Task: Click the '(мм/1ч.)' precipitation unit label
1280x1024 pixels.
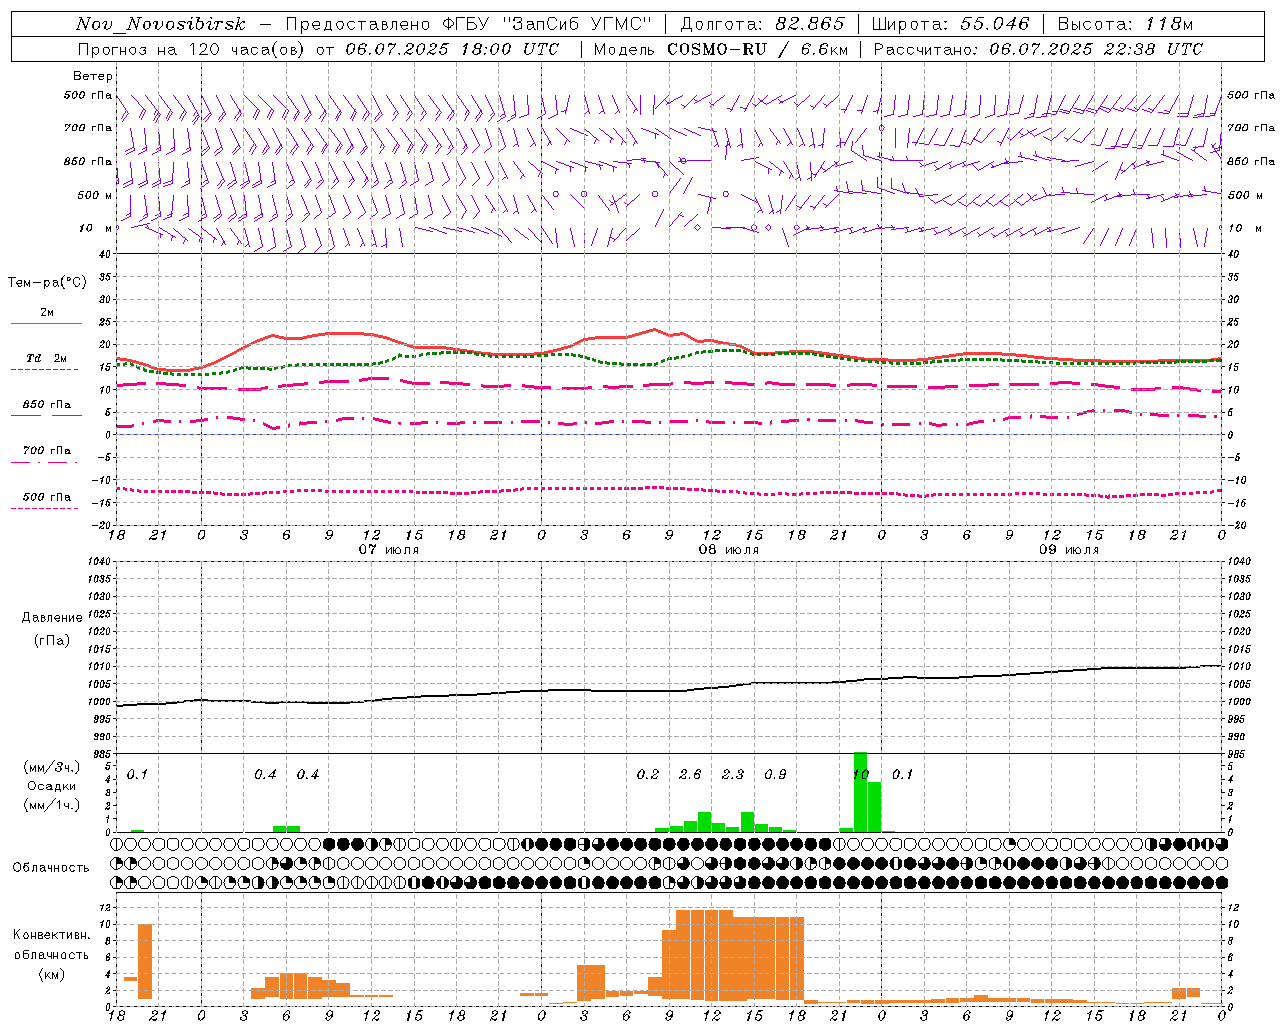Action: (52, 804)
